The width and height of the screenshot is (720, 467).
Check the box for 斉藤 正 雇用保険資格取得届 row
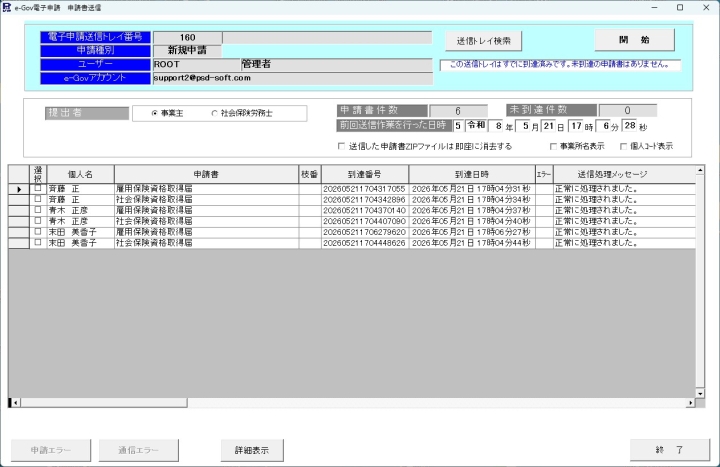click(38, 188)
